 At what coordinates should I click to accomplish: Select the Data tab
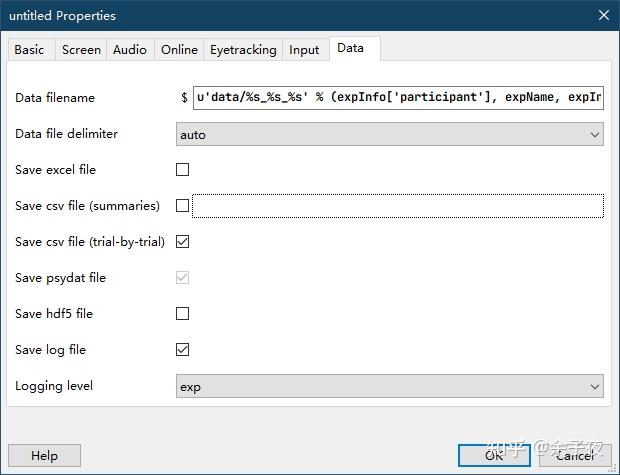(351, 48)
